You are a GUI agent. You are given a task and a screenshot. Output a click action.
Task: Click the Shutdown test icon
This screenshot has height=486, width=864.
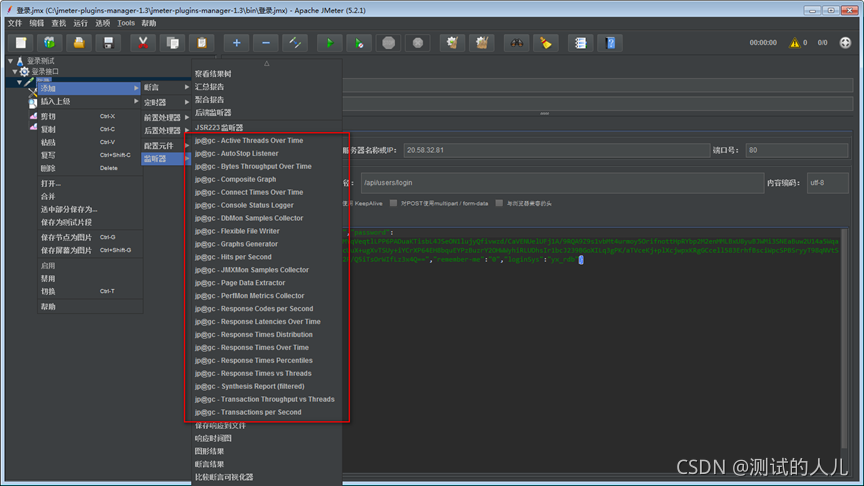pyautogui.click(x=418, y=43)
